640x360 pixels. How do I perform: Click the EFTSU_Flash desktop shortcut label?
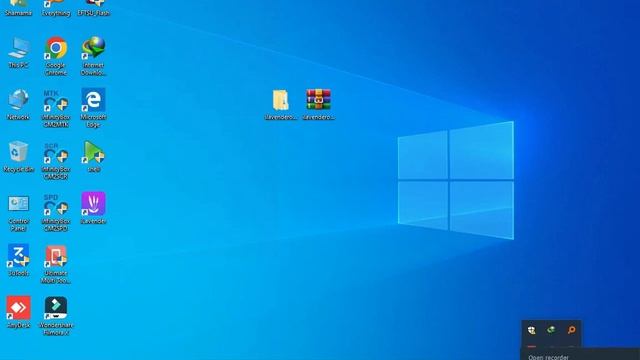pos(93,13)
